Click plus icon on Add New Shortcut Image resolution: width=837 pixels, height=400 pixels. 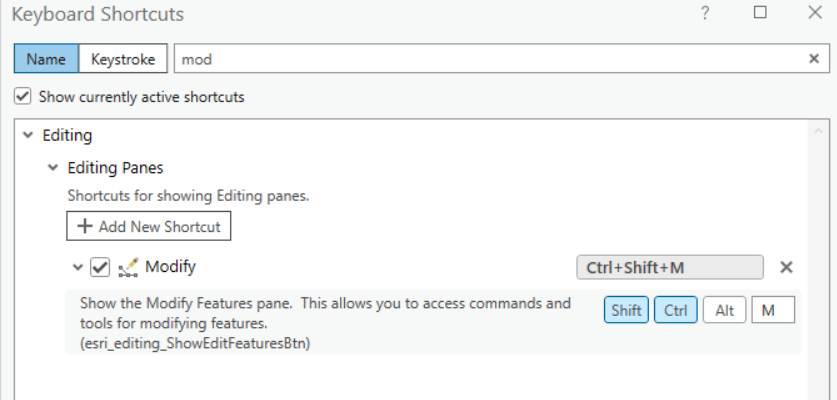coord(85,226)
